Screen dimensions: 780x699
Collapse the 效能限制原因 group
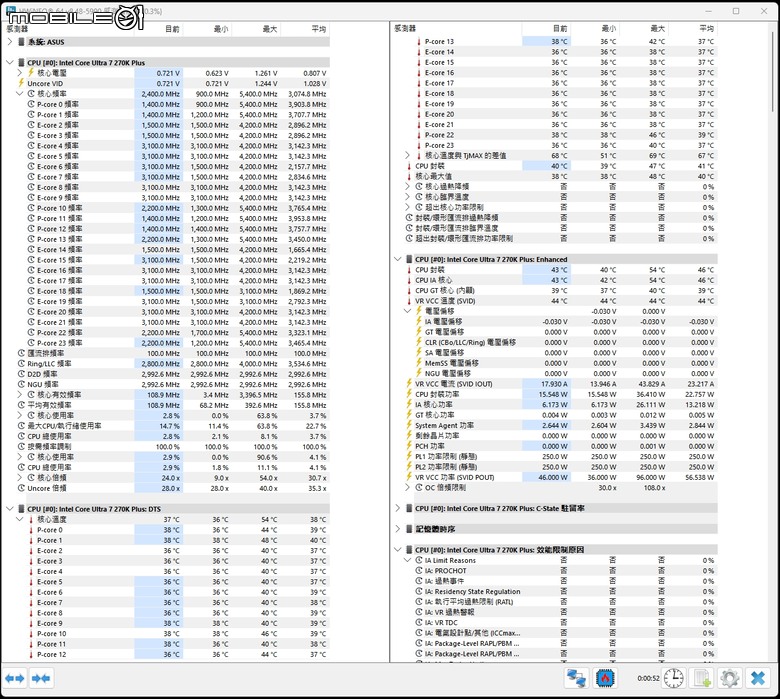click(397, 550)
